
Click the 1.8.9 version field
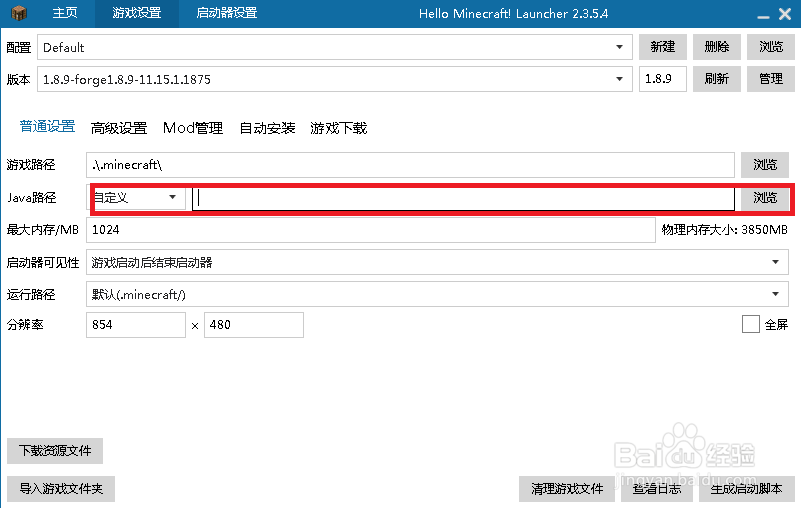pos(663,79)
